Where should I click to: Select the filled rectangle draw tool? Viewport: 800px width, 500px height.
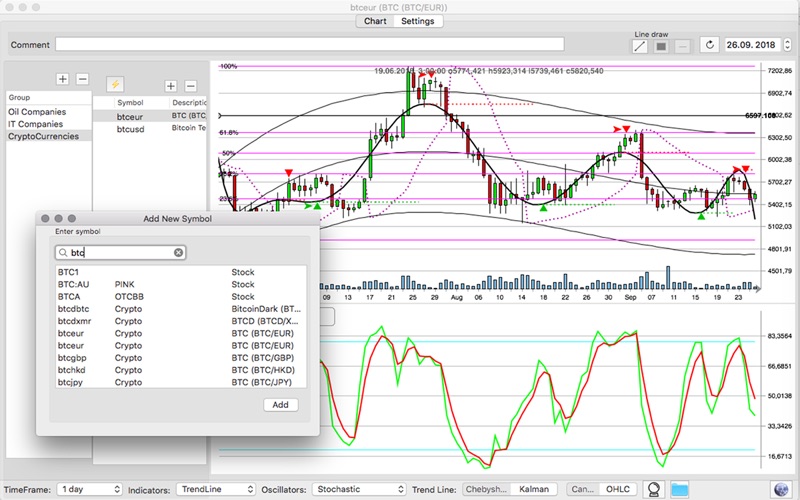[661, 46]
